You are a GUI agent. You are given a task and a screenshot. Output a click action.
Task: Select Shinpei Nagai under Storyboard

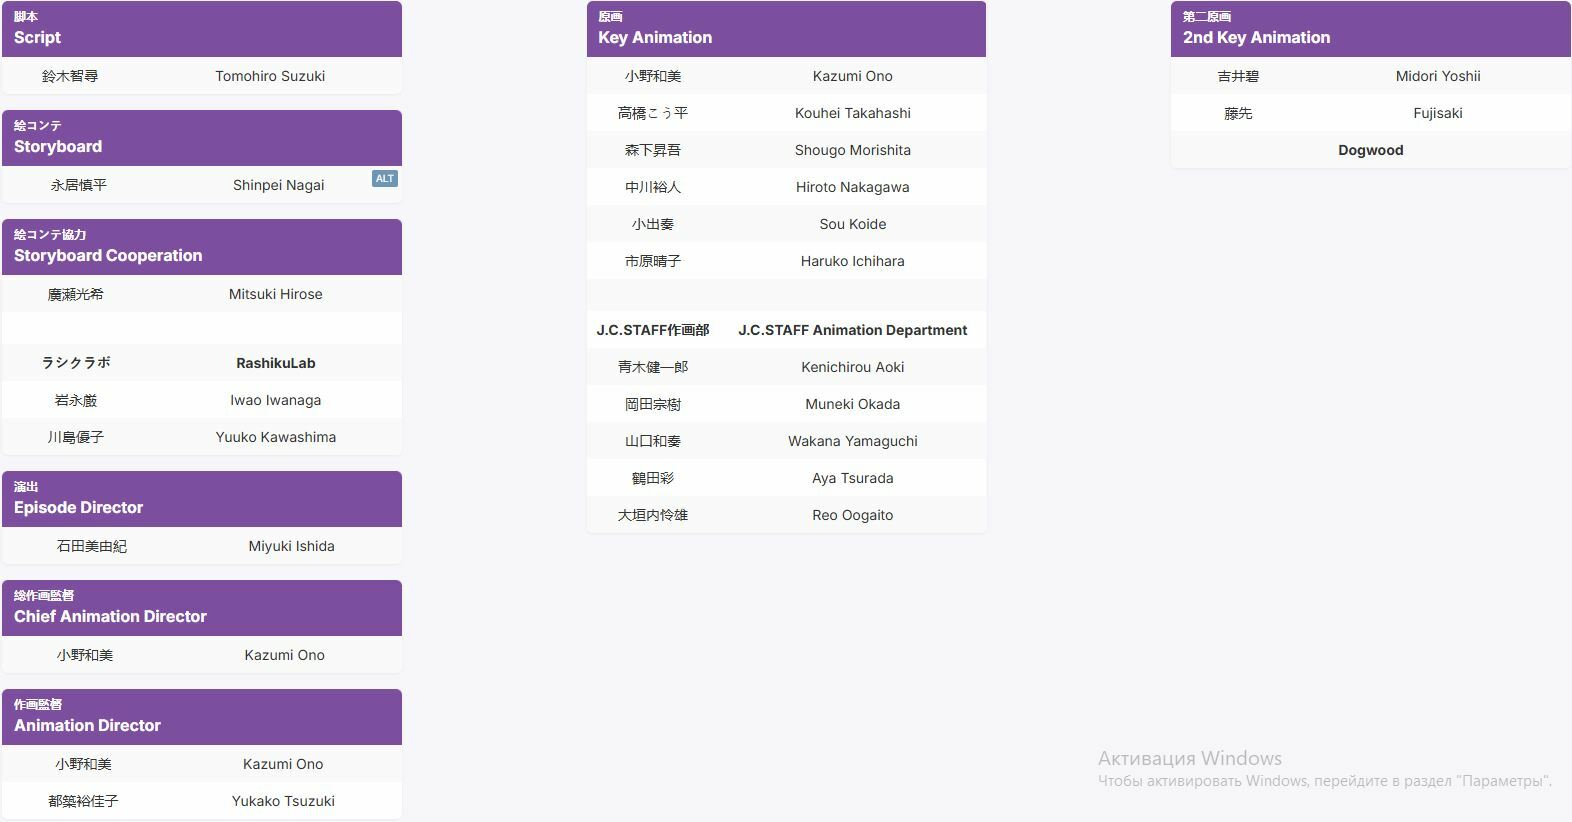(x=278, y=185)
